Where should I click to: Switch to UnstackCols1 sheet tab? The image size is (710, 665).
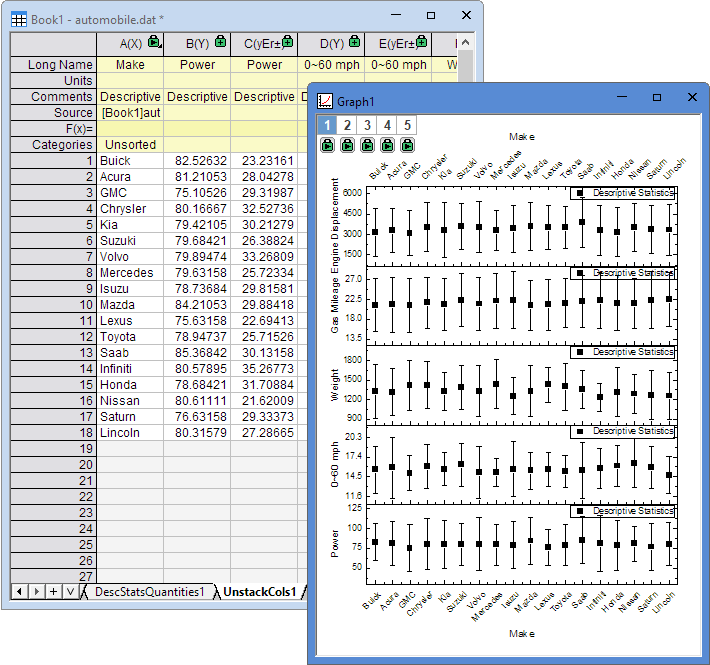point(259,592)
